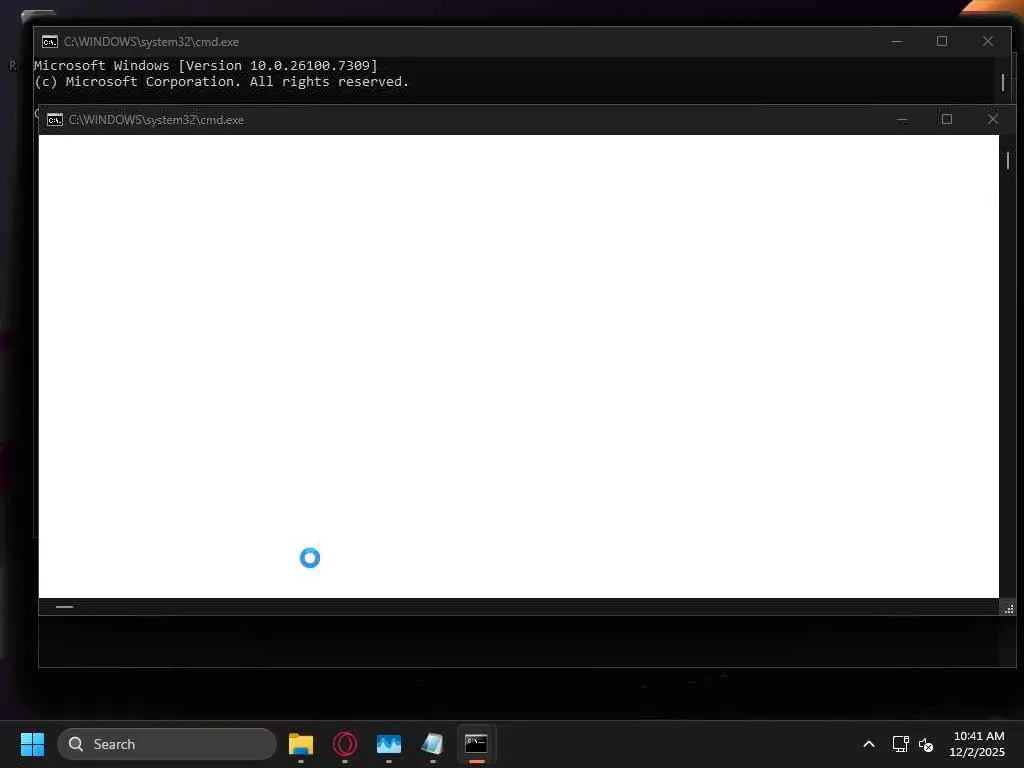Maximize the front cmd.exe window

pyautogui.click(x=946, y=119)
